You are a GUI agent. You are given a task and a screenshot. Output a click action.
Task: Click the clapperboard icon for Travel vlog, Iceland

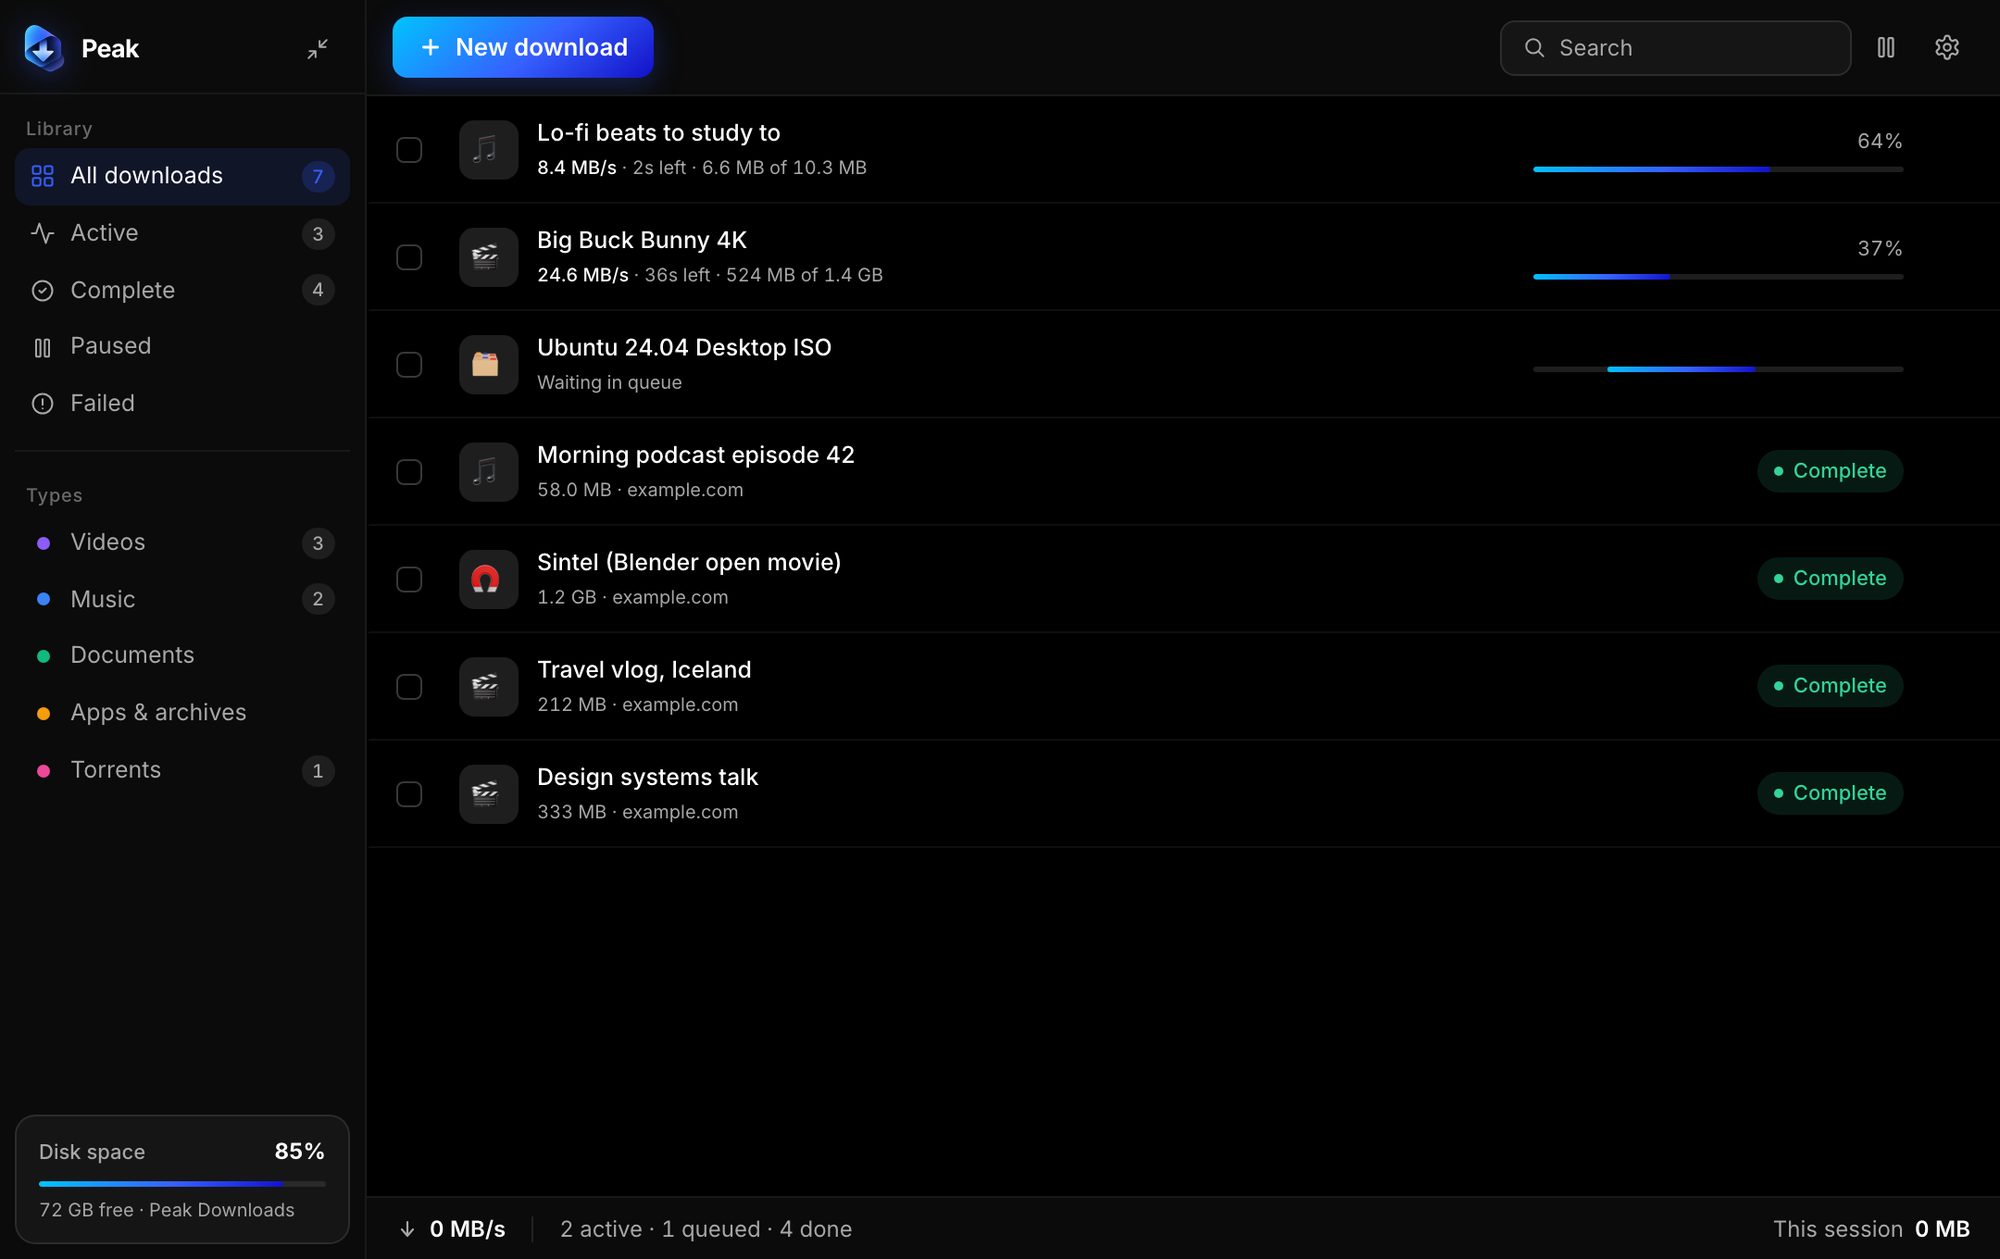[488, 686]
